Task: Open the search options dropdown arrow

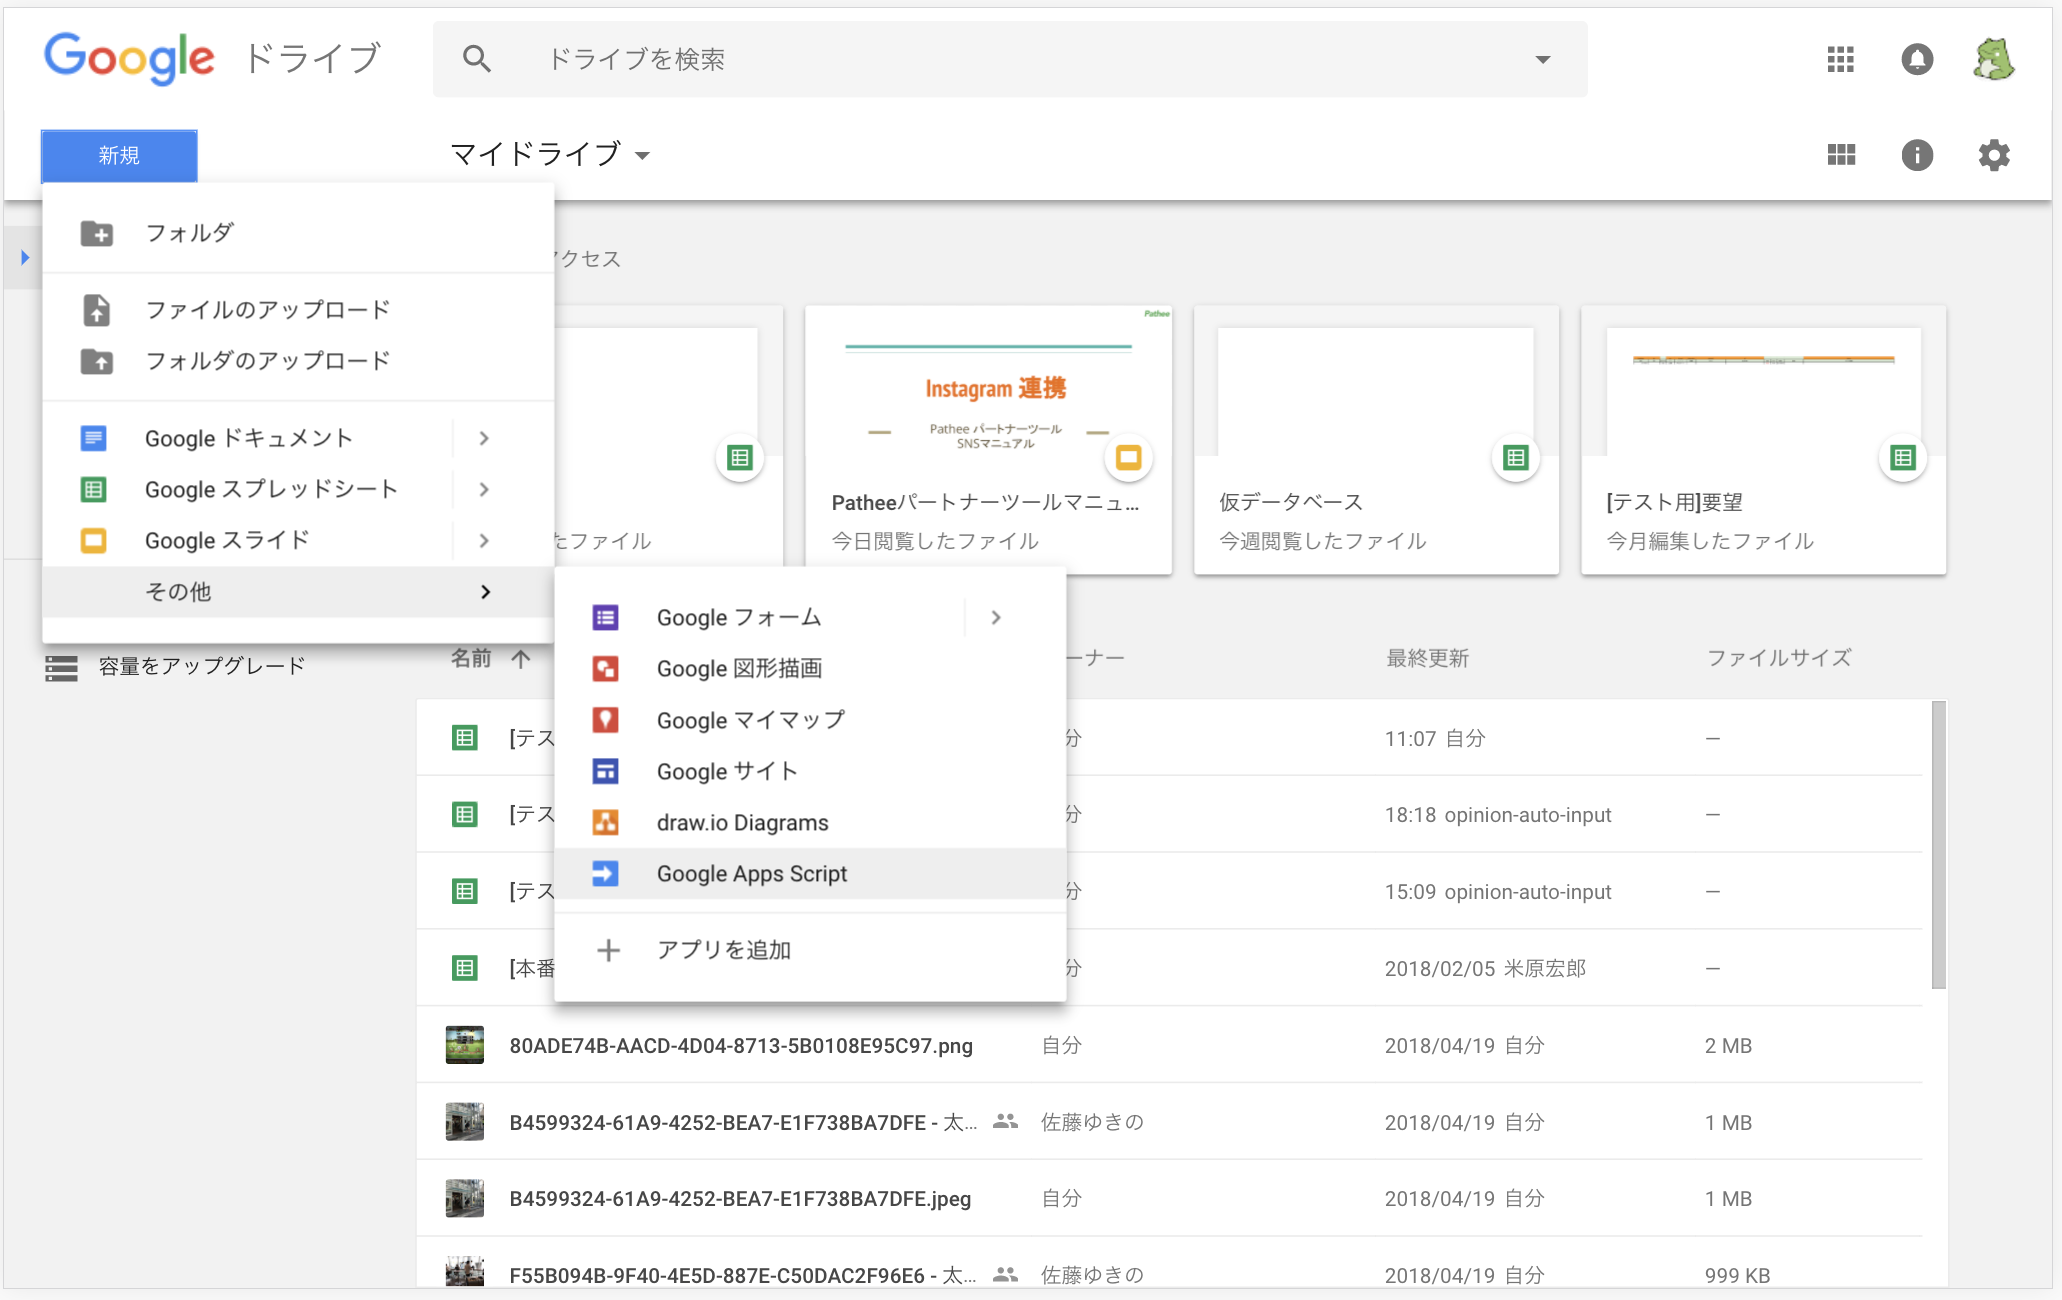Action: (1541, 59)
